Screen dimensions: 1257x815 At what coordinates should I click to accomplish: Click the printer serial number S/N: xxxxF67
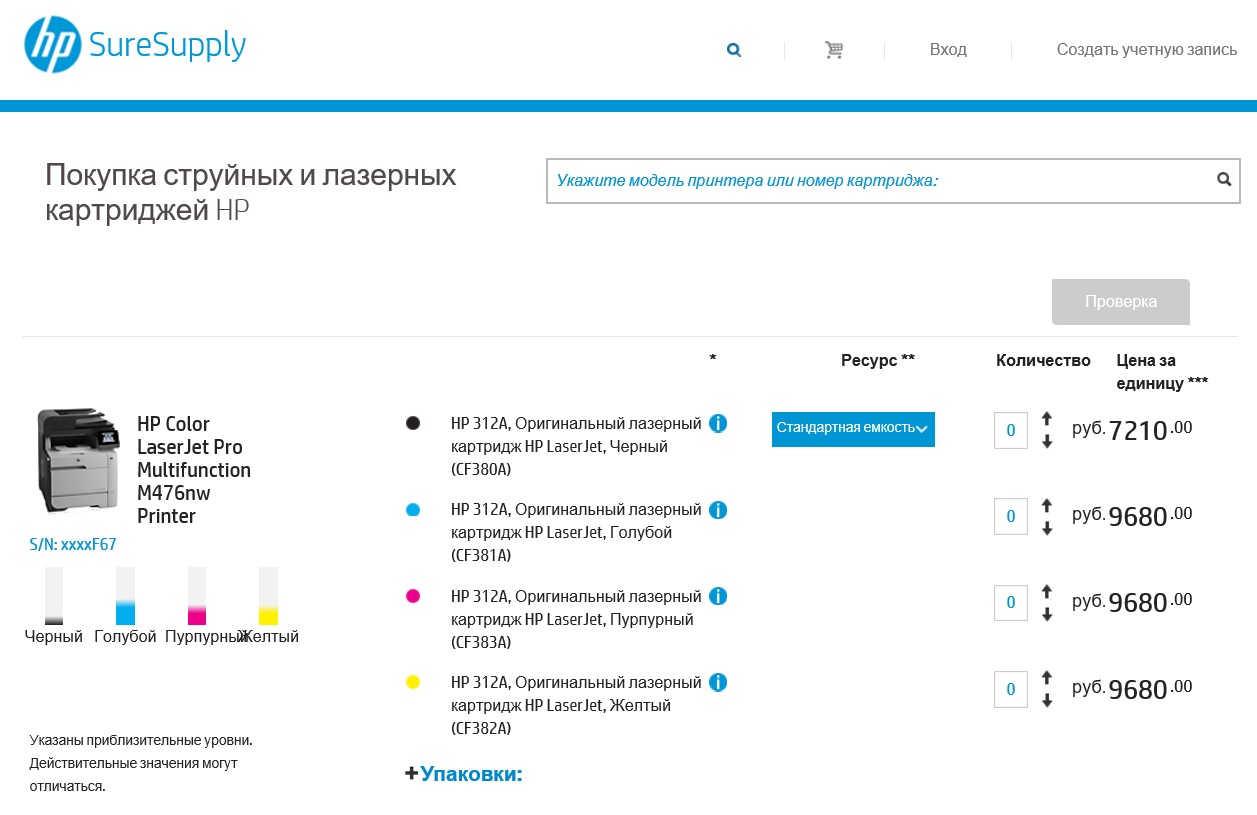click(73, 545)
